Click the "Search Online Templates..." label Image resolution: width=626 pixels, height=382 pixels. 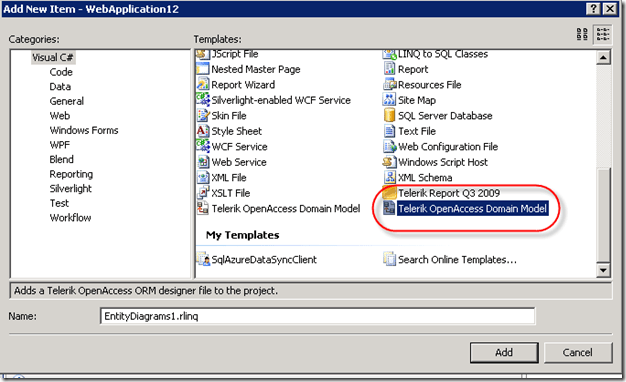tap(457, 259)
